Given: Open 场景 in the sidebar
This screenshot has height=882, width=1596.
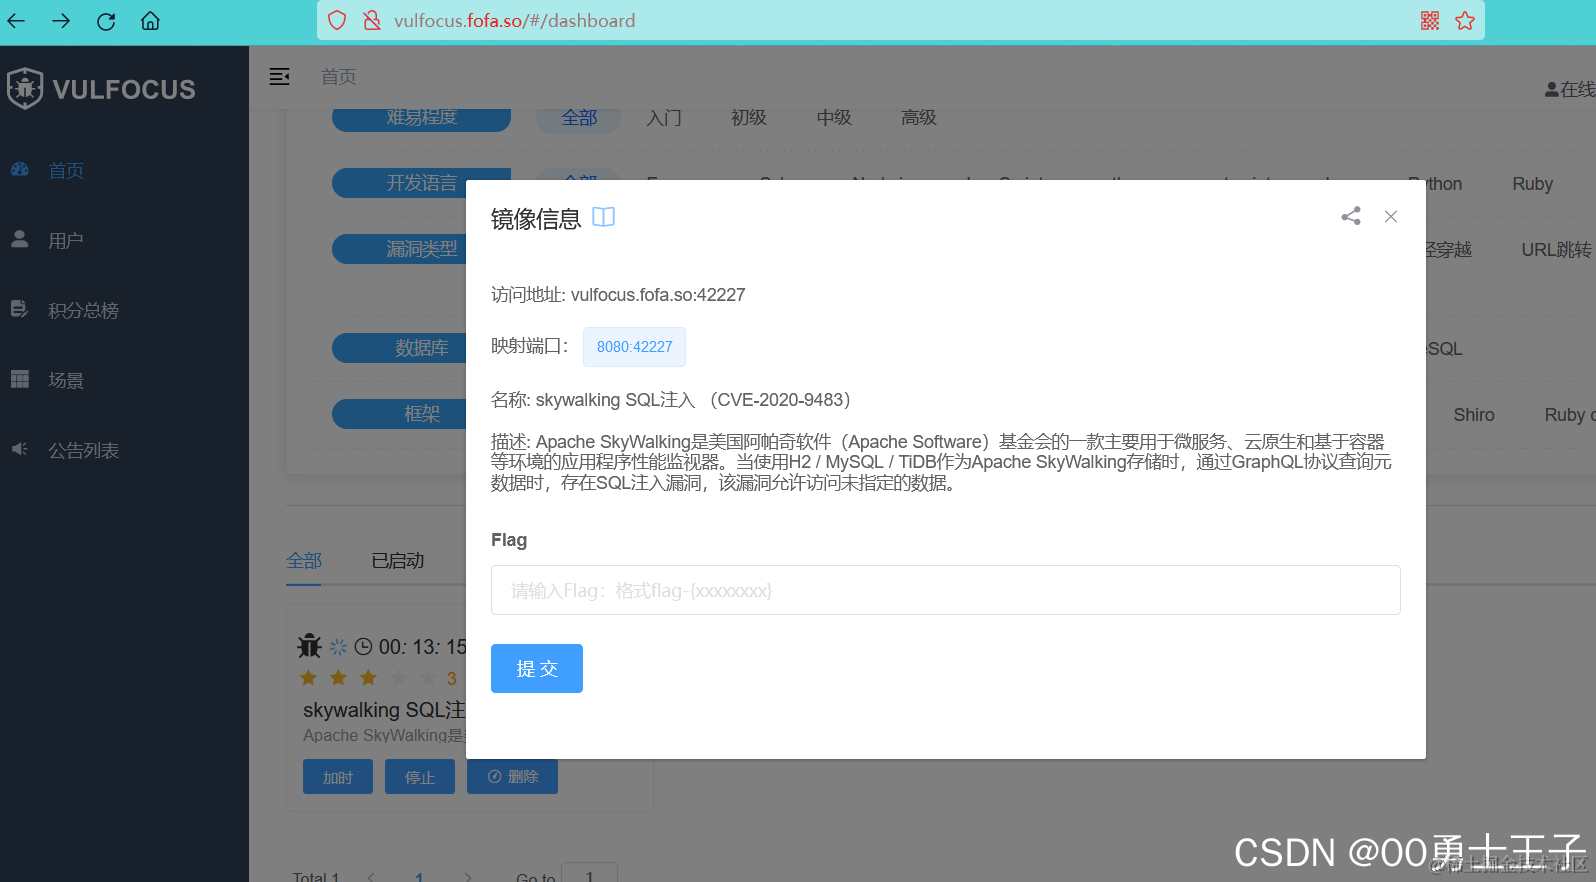Looking at the screenshot, I should coord(66,381).
